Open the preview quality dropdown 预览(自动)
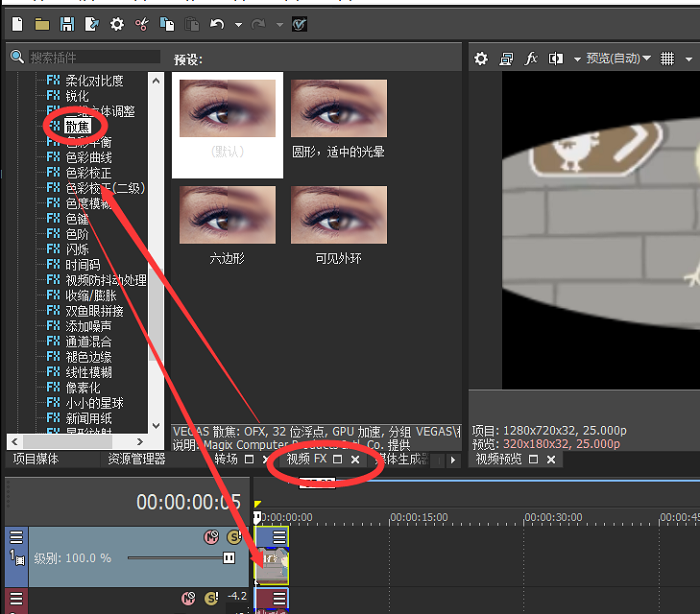 (618, 58)
